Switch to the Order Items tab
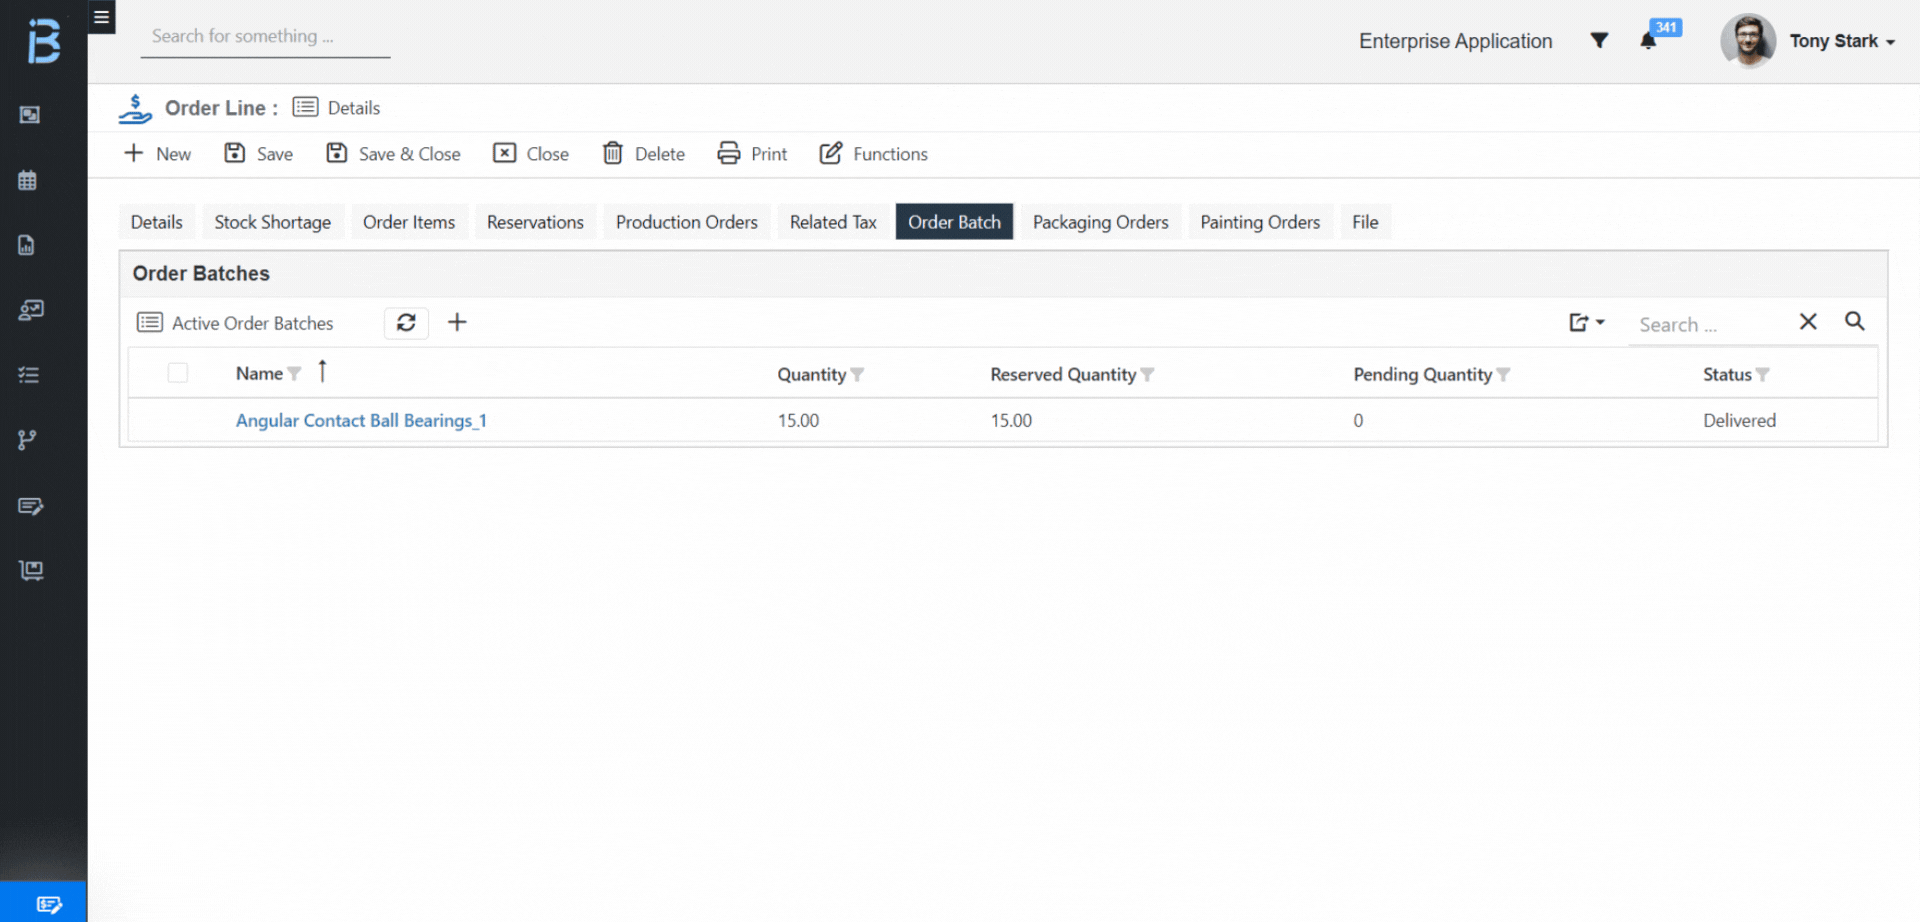The height and width of the screenshot is (922, 1920). [409, 222]
